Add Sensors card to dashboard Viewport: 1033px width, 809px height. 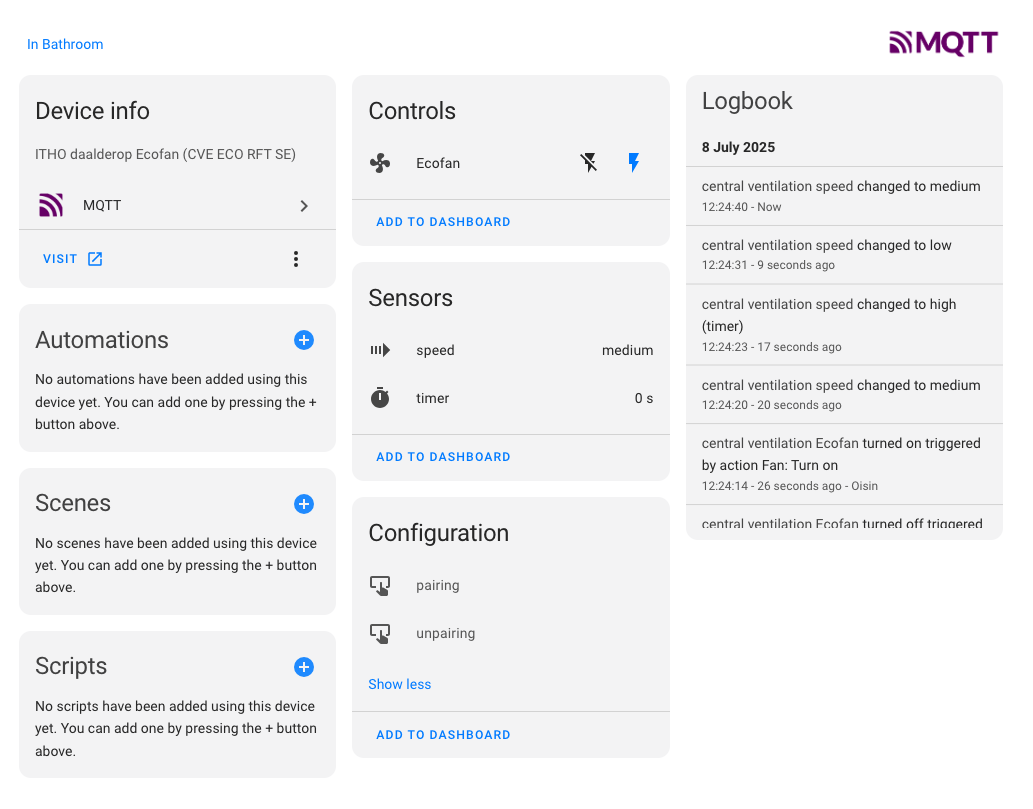click(443, 457)
